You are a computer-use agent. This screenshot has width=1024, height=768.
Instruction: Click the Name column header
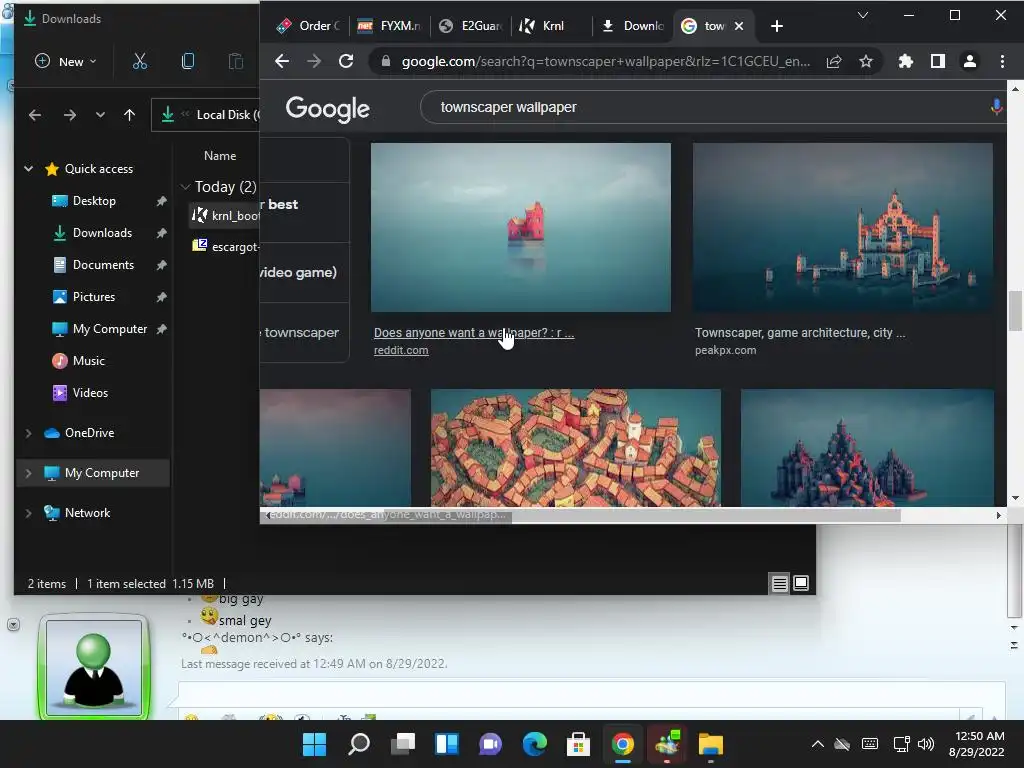click(220, 155)
